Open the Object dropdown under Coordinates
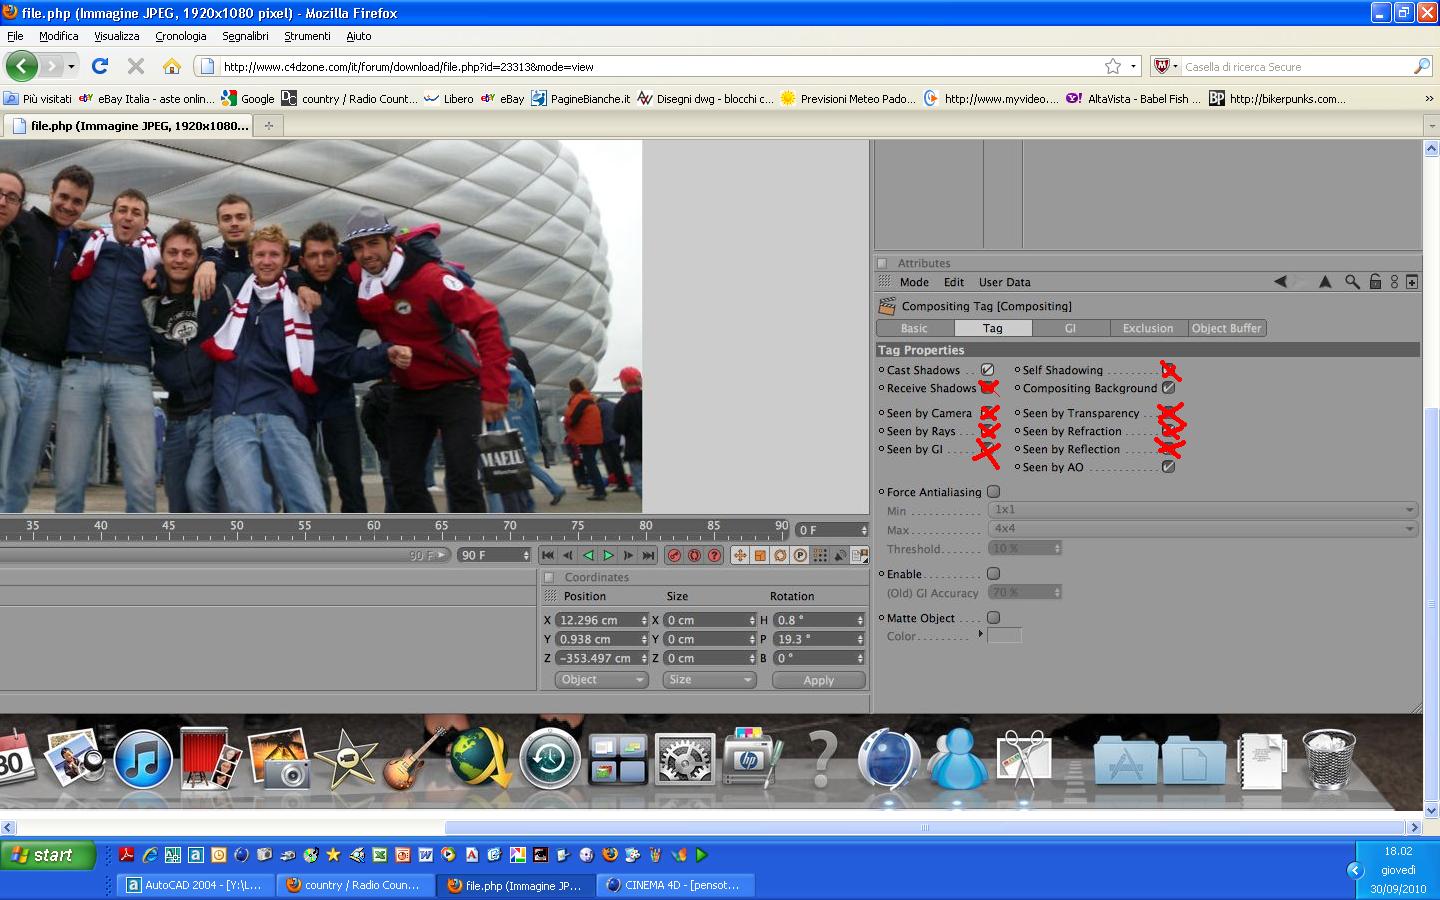Screen dimensions: 1440x900 point(602,680)
